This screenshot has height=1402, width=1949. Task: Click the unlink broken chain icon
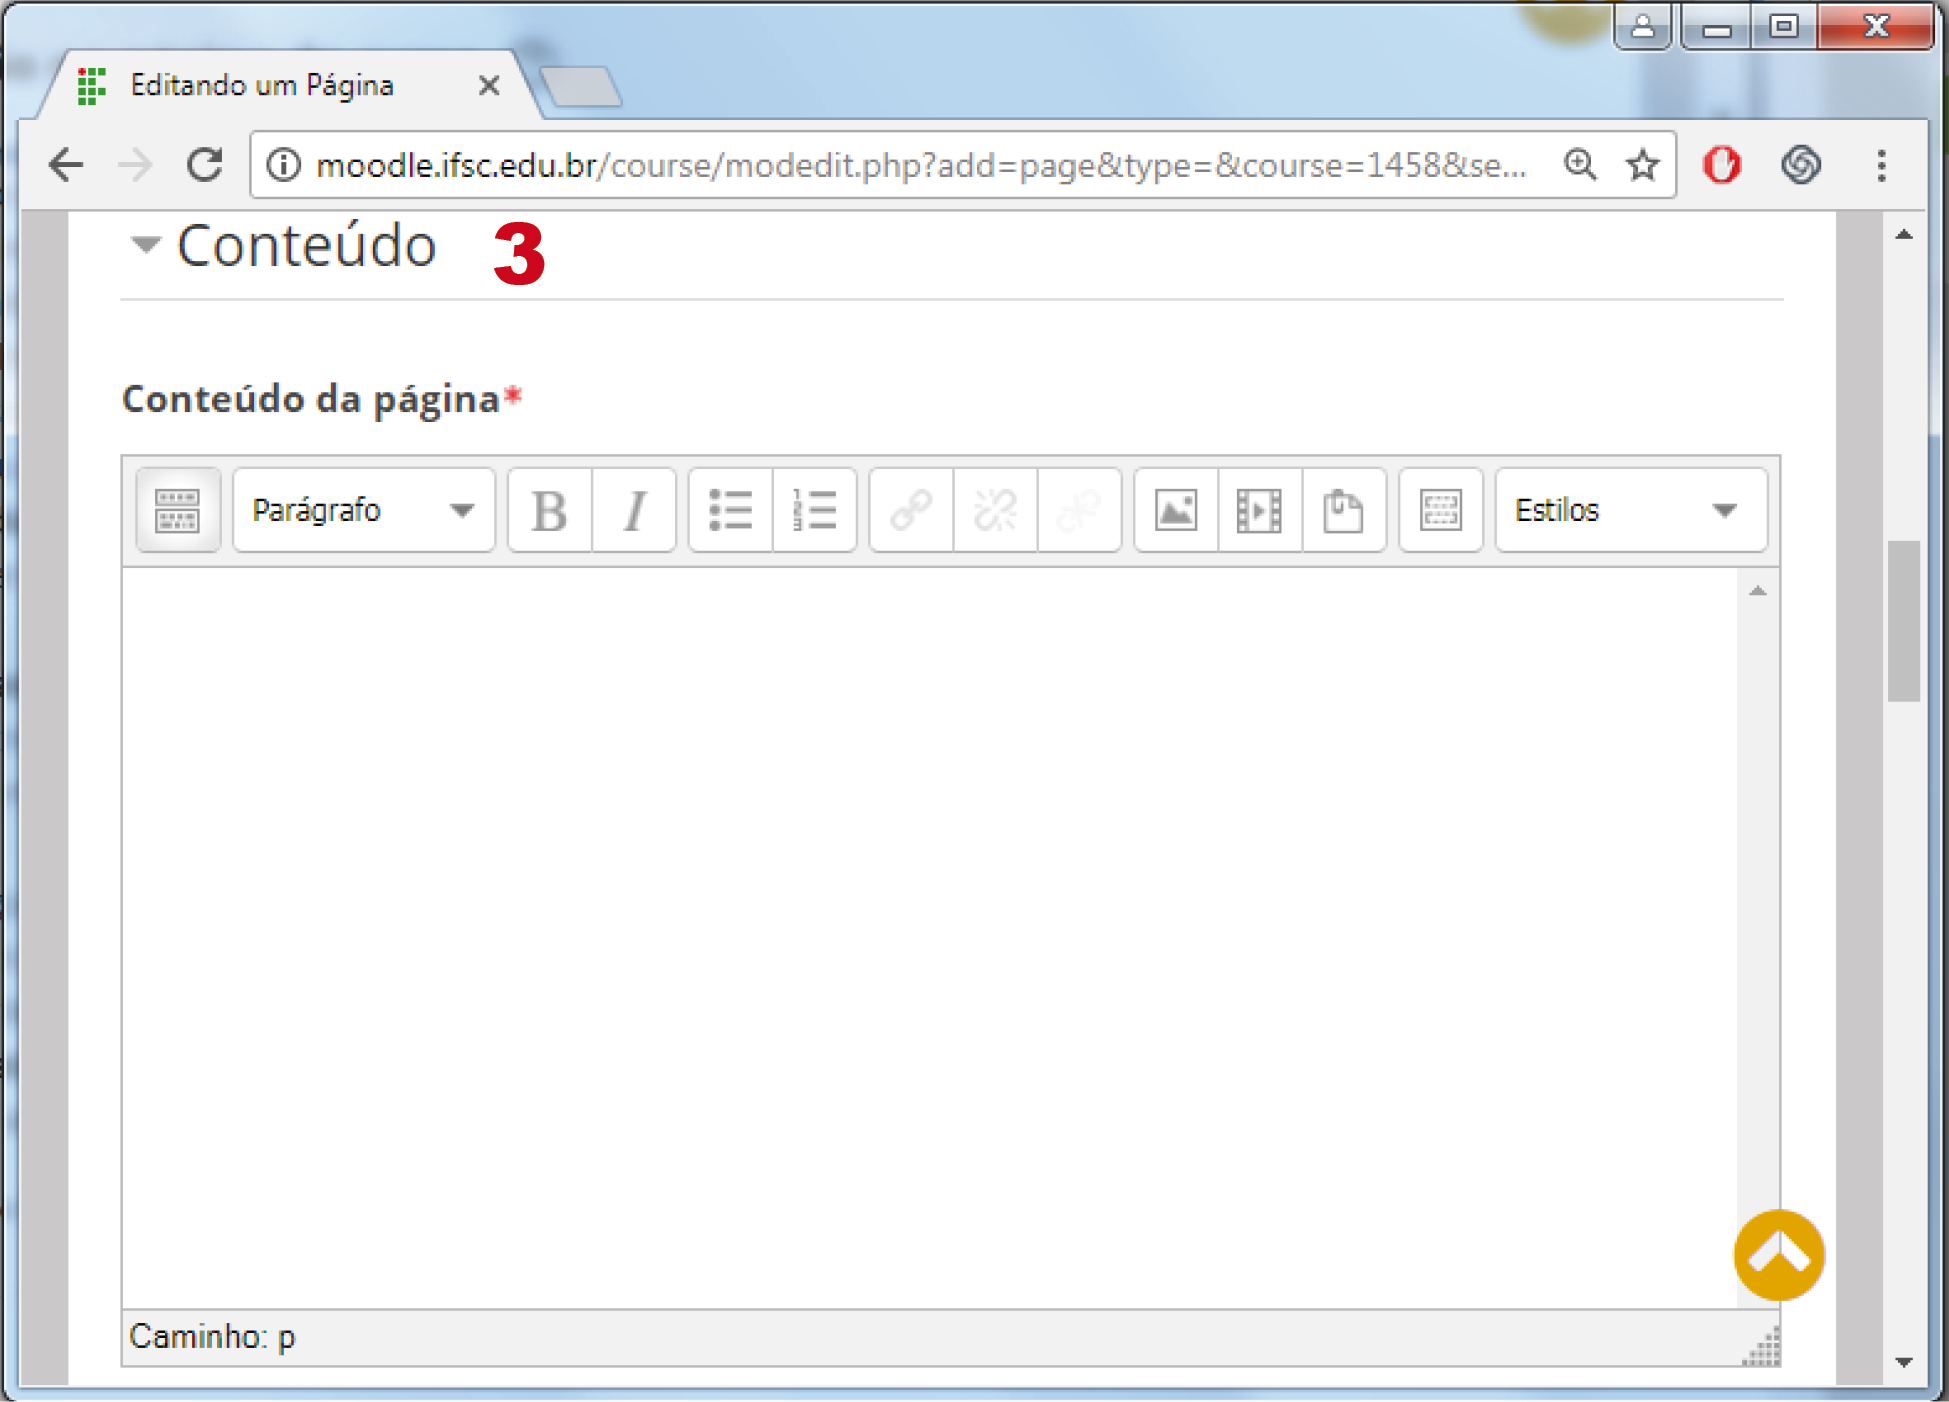point(995,510)
